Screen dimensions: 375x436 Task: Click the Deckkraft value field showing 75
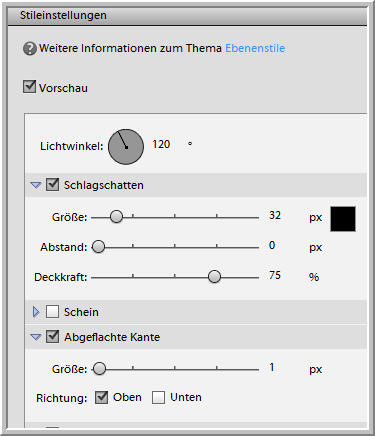point(275,275)
